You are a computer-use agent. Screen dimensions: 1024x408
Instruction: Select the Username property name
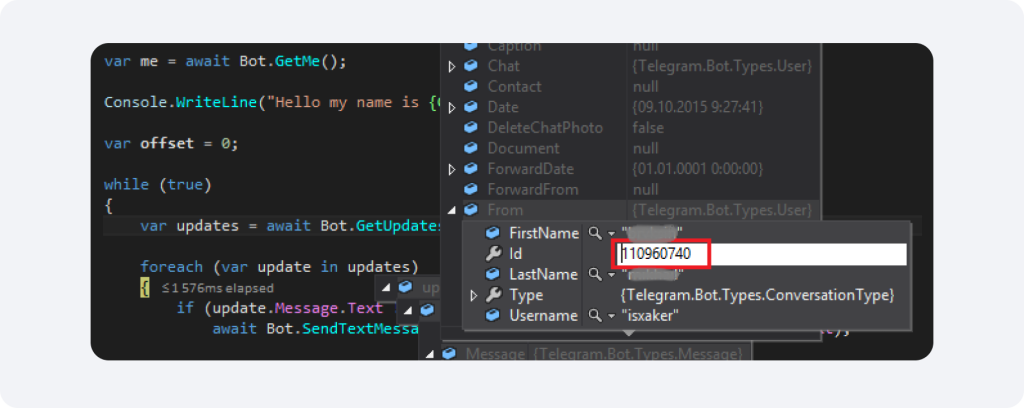pos(543,316)
